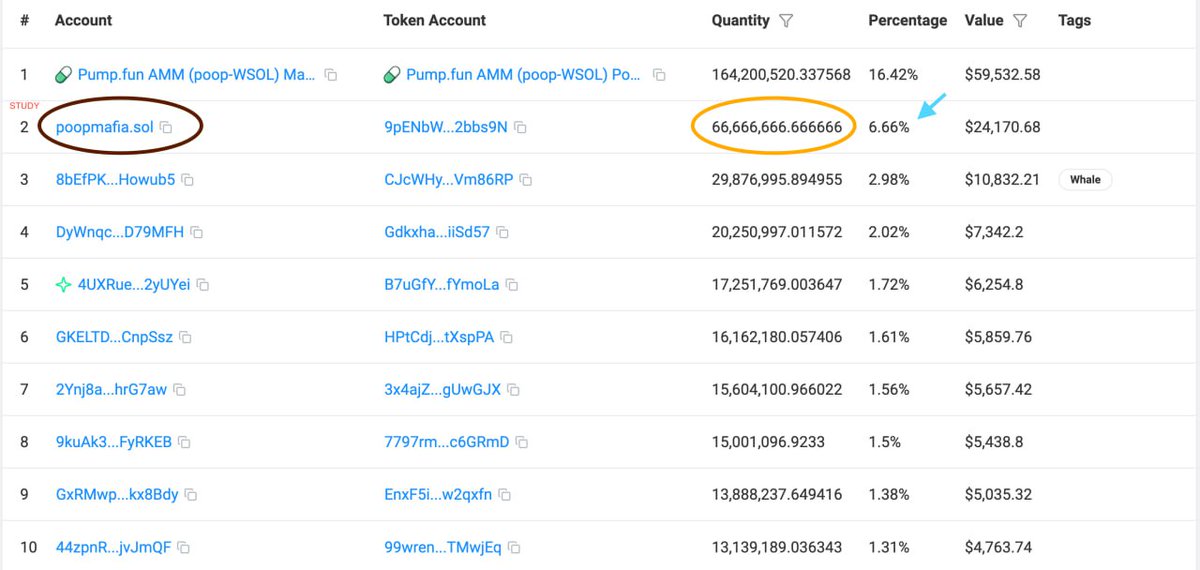Select the $7,342.2 value cell
1200x570 pixels.
click(x=994, y=232)
